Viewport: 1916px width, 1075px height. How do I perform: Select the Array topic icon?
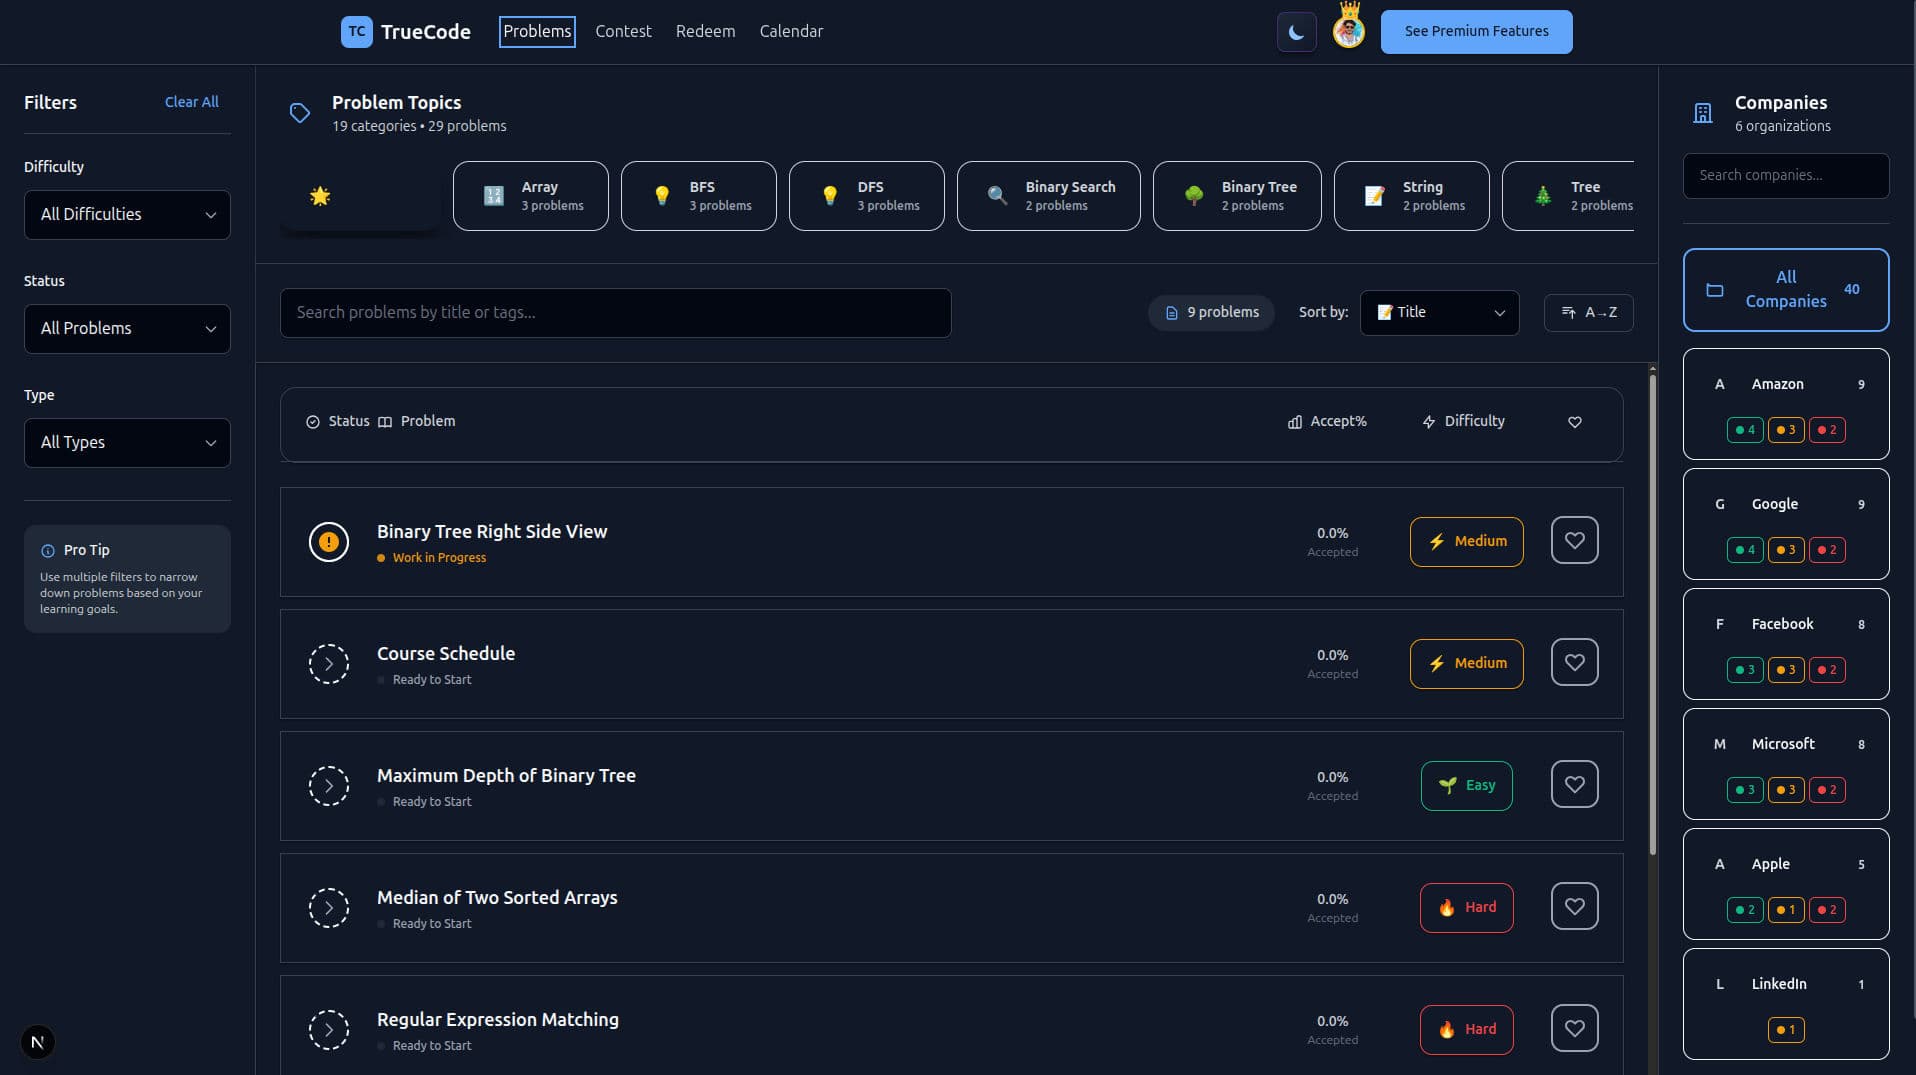coord(493,195)
